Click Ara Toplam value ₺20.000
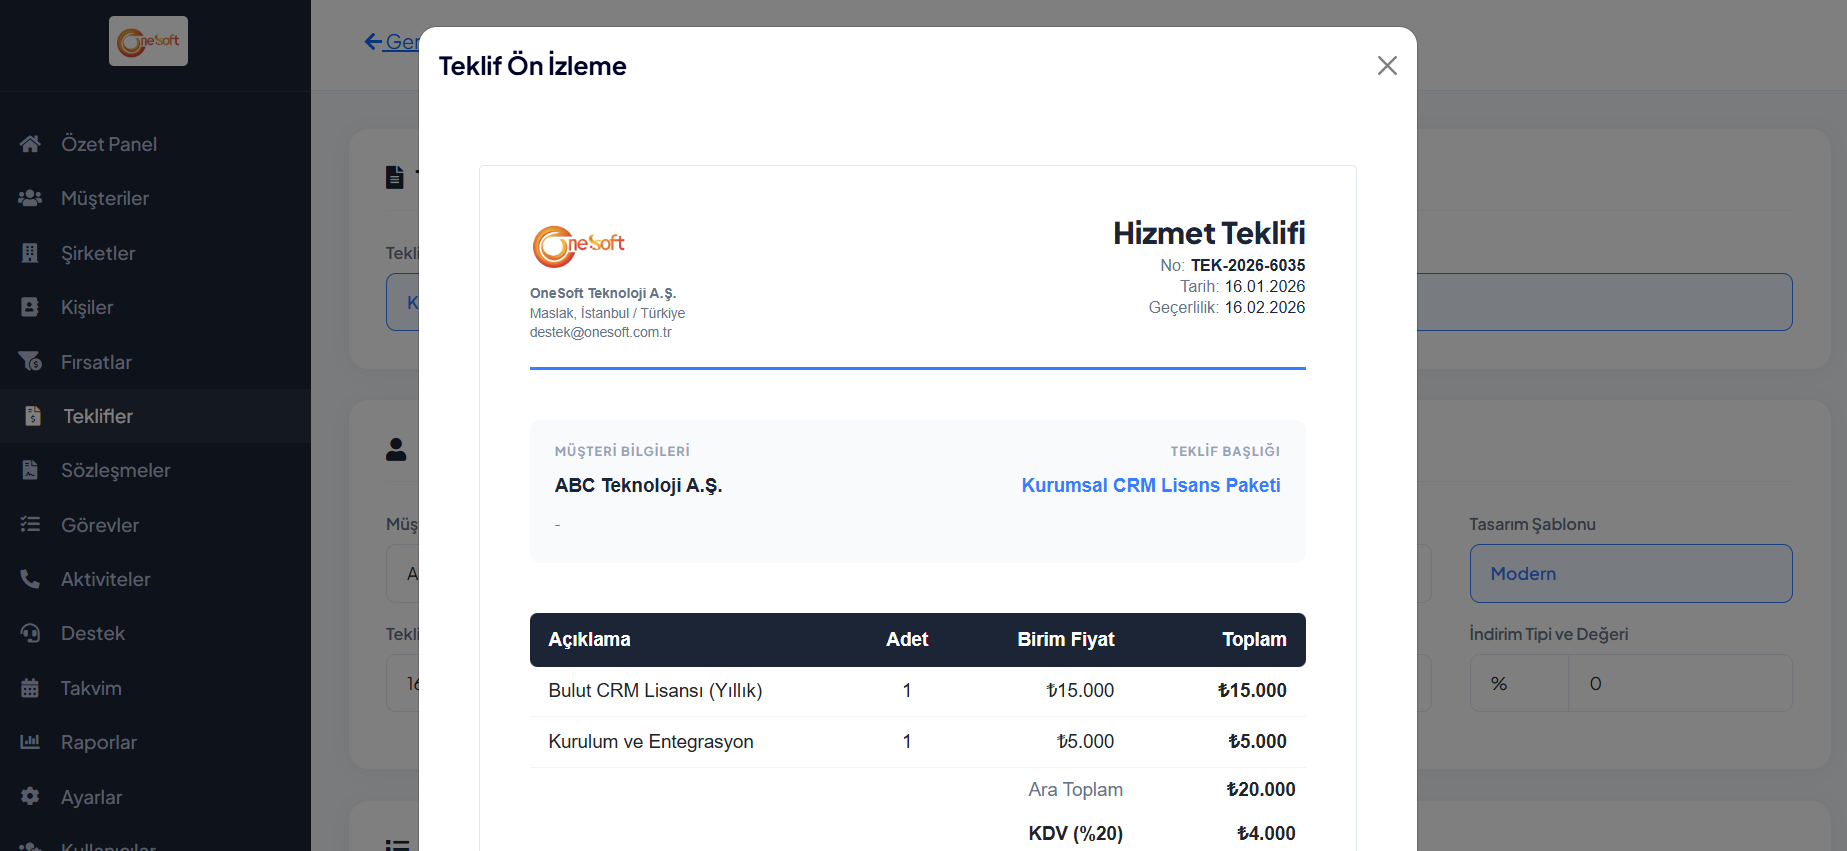Screen dimensions: 1847x851 coord(1261,789)
